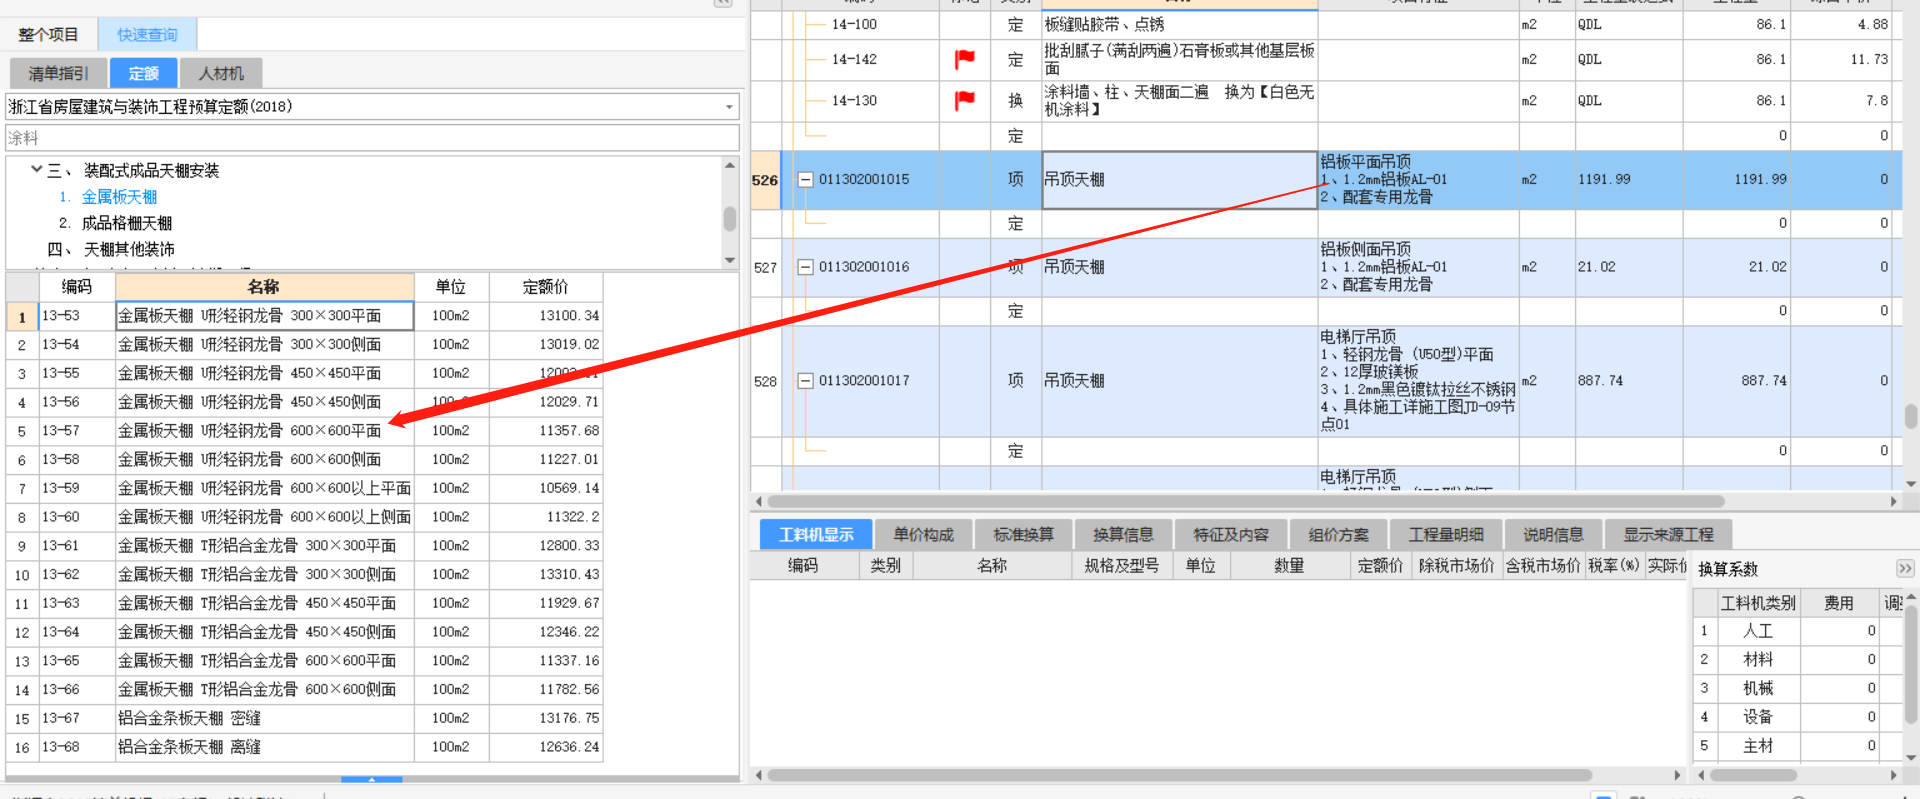Screen dimensions: 1920x799
Task: Click the 材料 coefficient row
Action: (1797, 659)
